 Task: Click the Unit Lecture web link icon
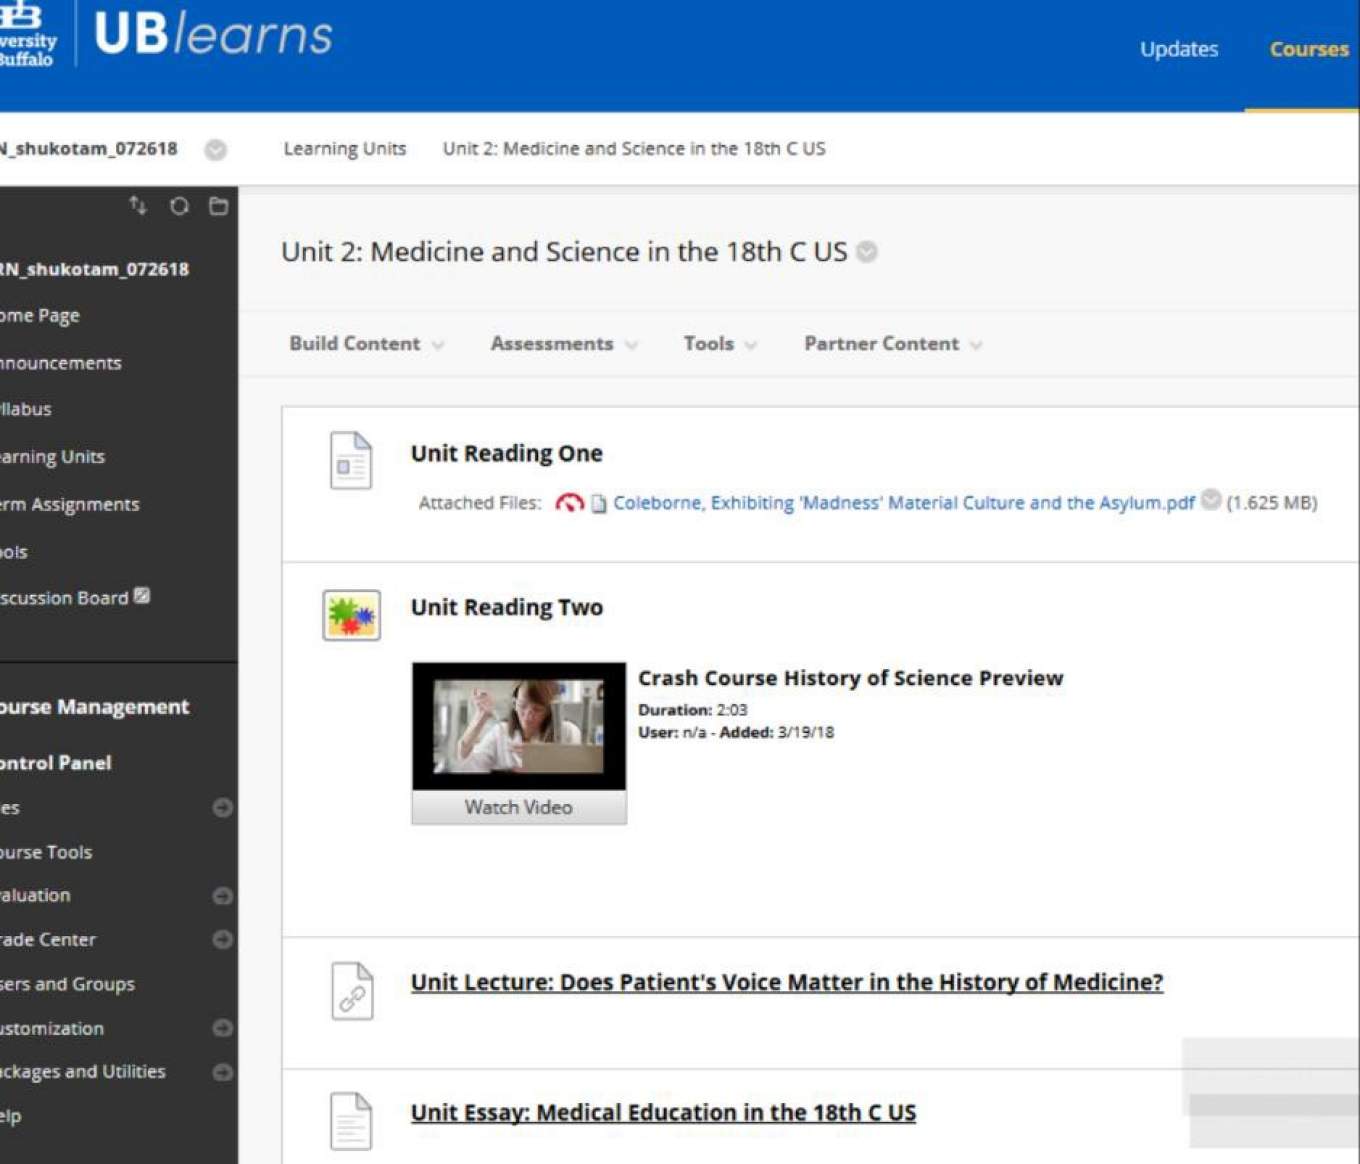tap(351, 991)
